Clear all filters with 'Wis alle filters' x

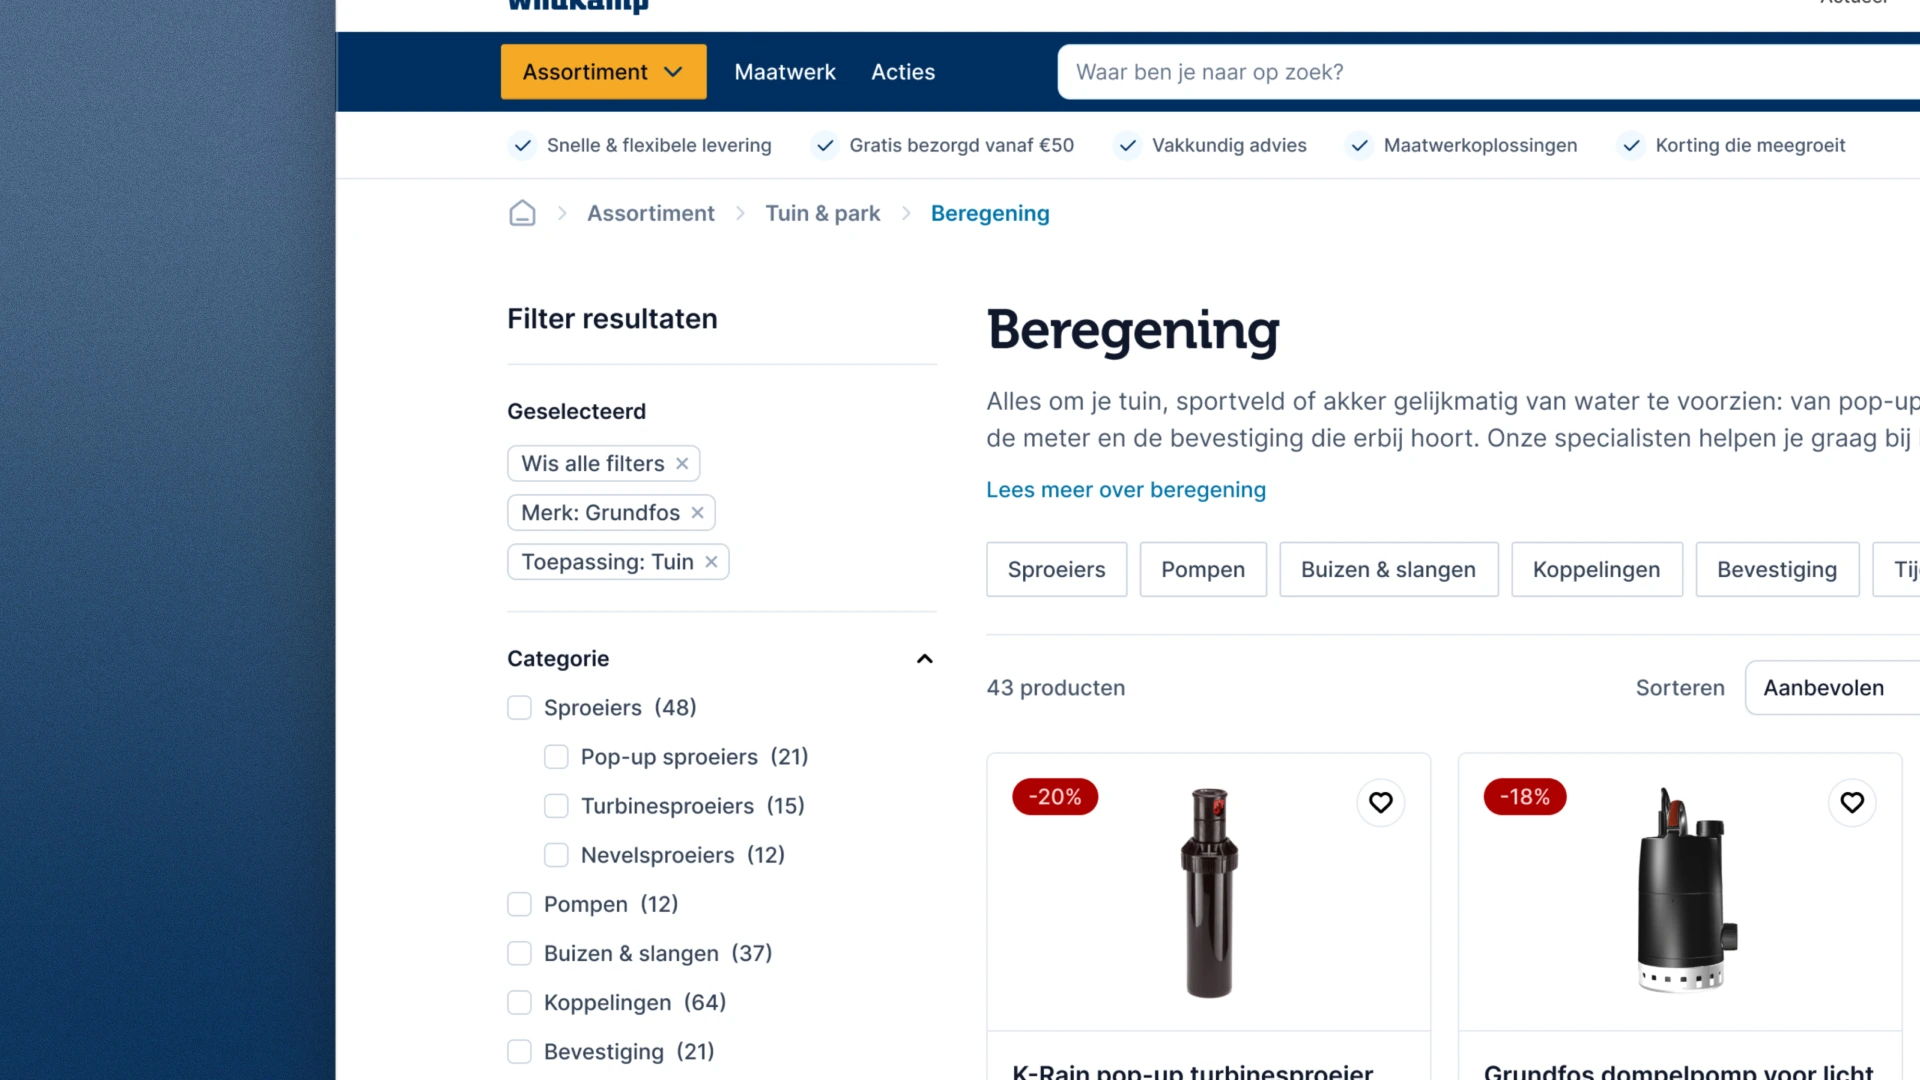pyautogui.click(x=682, y=463)
